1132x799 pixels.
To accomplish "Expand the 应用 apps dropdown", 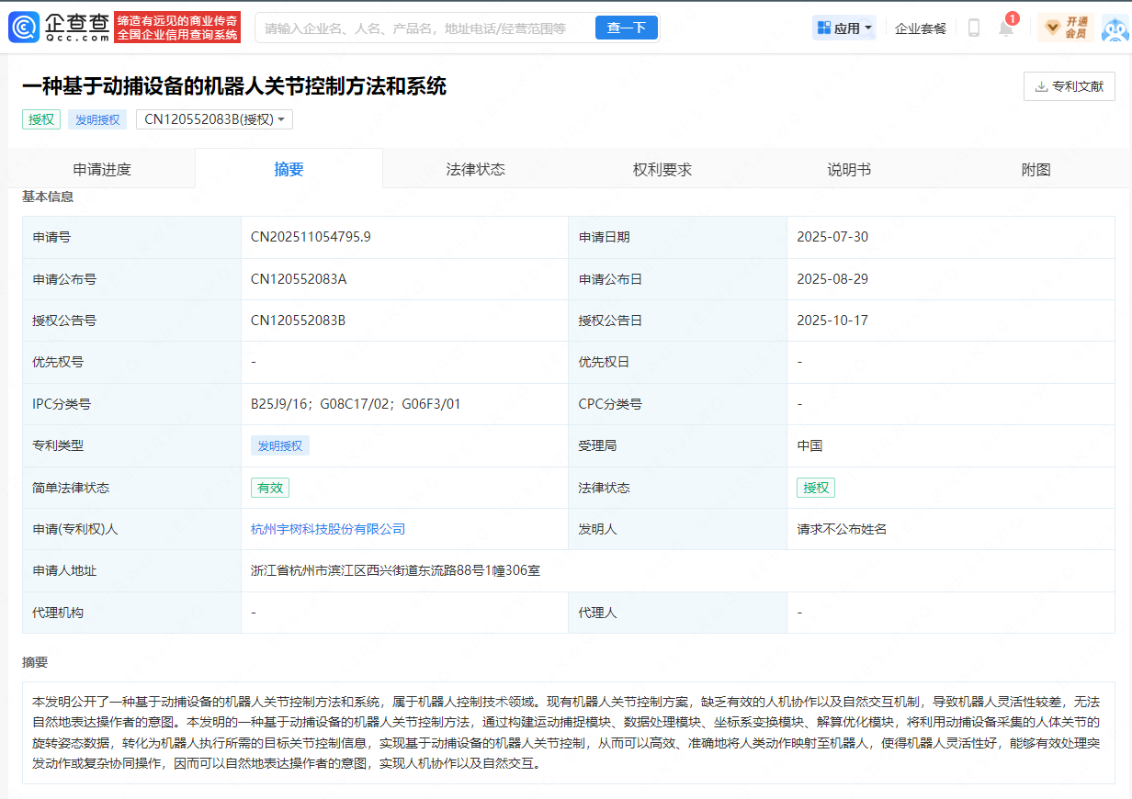I will click(845, 28).
